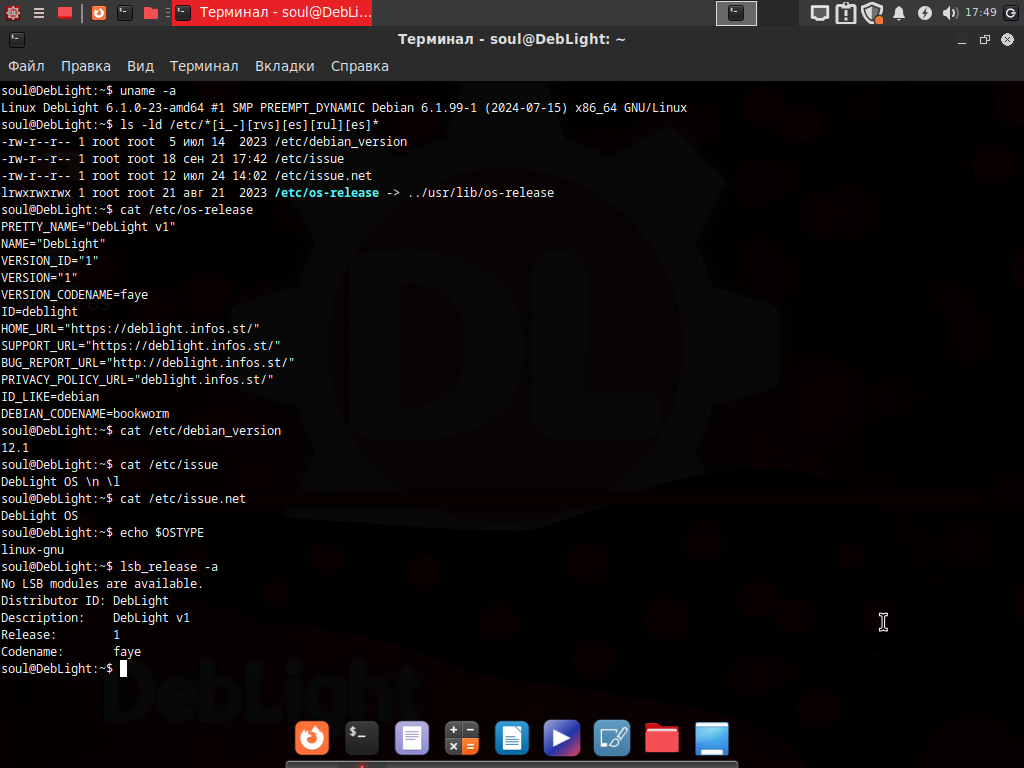Close the terminal window
This screenshot has height=768, width=1024.
pos(1008,40)
